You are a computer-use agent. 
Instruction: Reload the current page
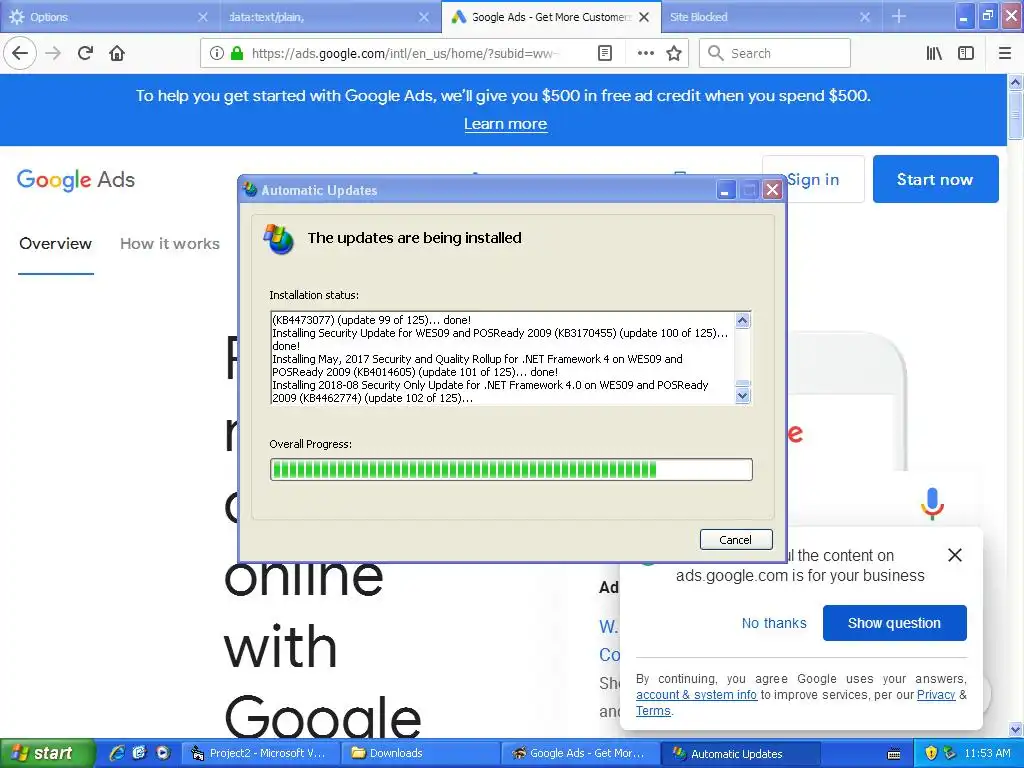pyautogui.click(x=85, y=53)
